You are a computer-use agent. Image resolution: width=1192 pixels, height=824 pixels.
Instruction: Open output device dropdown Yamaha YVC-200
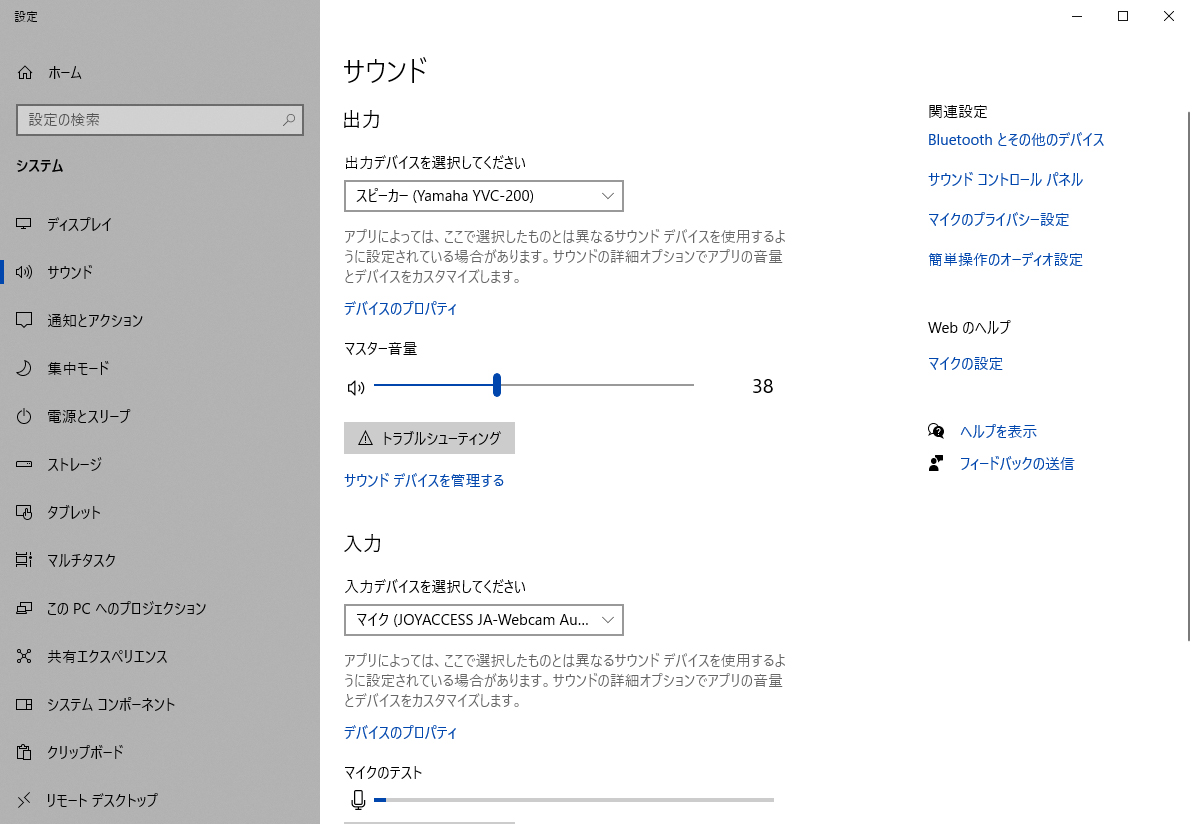point(483,196)
